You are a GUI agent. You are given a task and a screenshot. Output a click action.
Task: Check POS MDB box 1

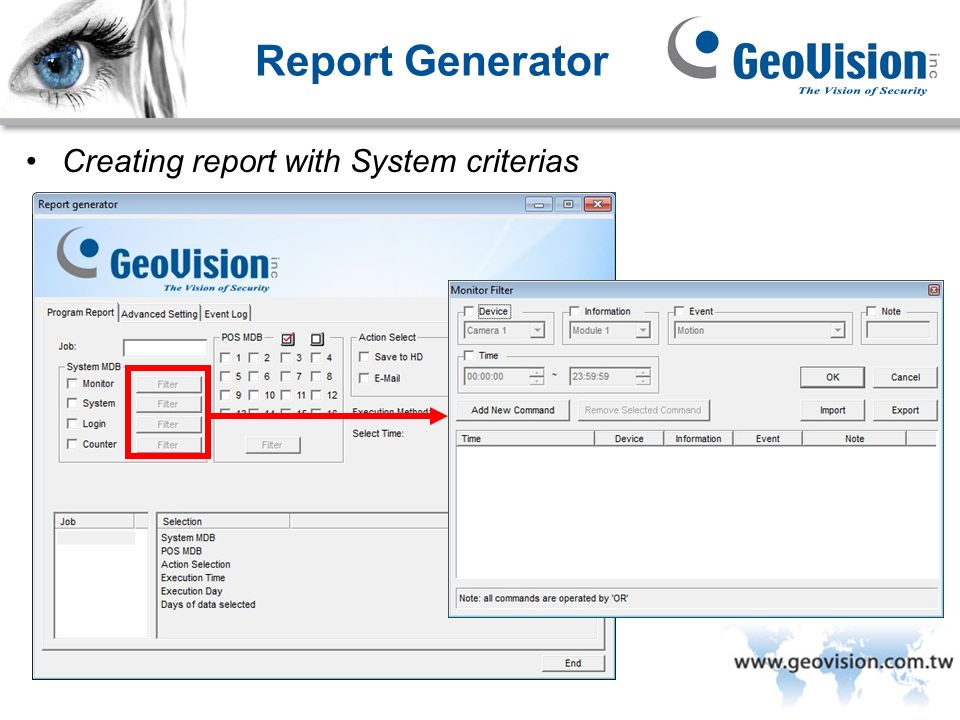[225, 358]
